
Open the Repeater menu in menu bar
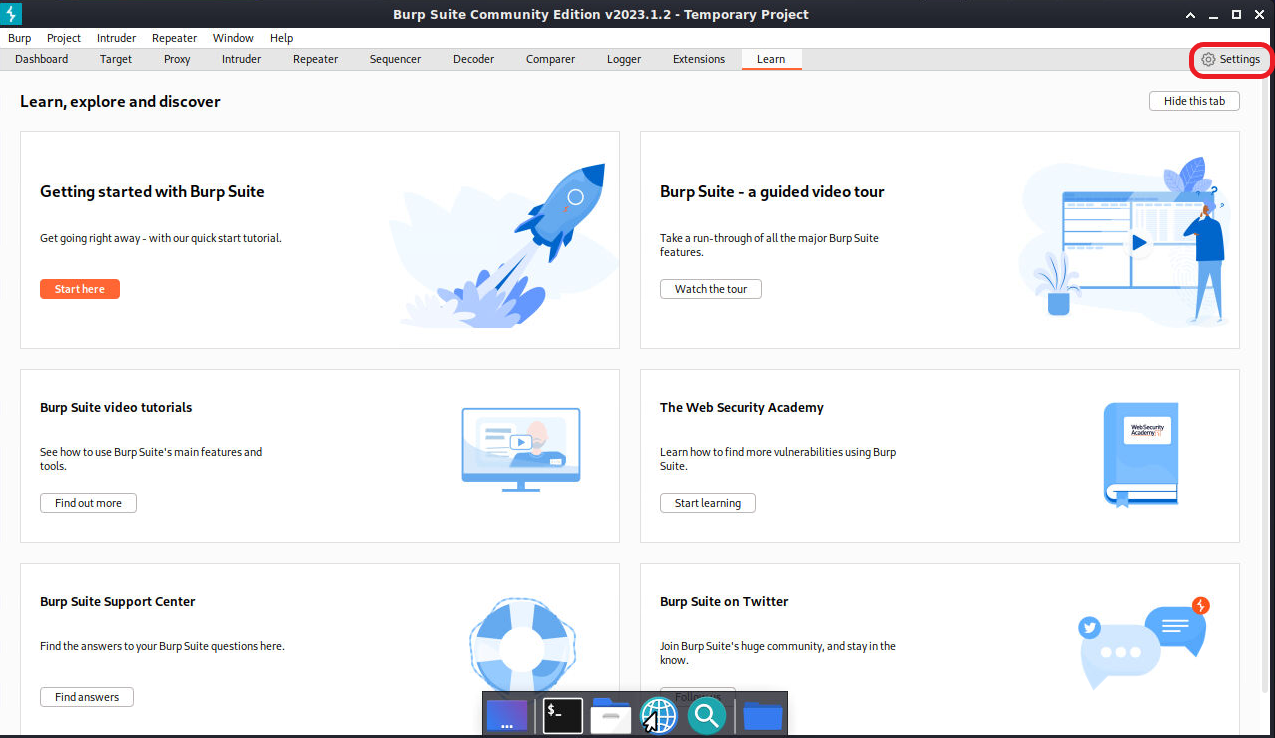(x=175, y=38)
